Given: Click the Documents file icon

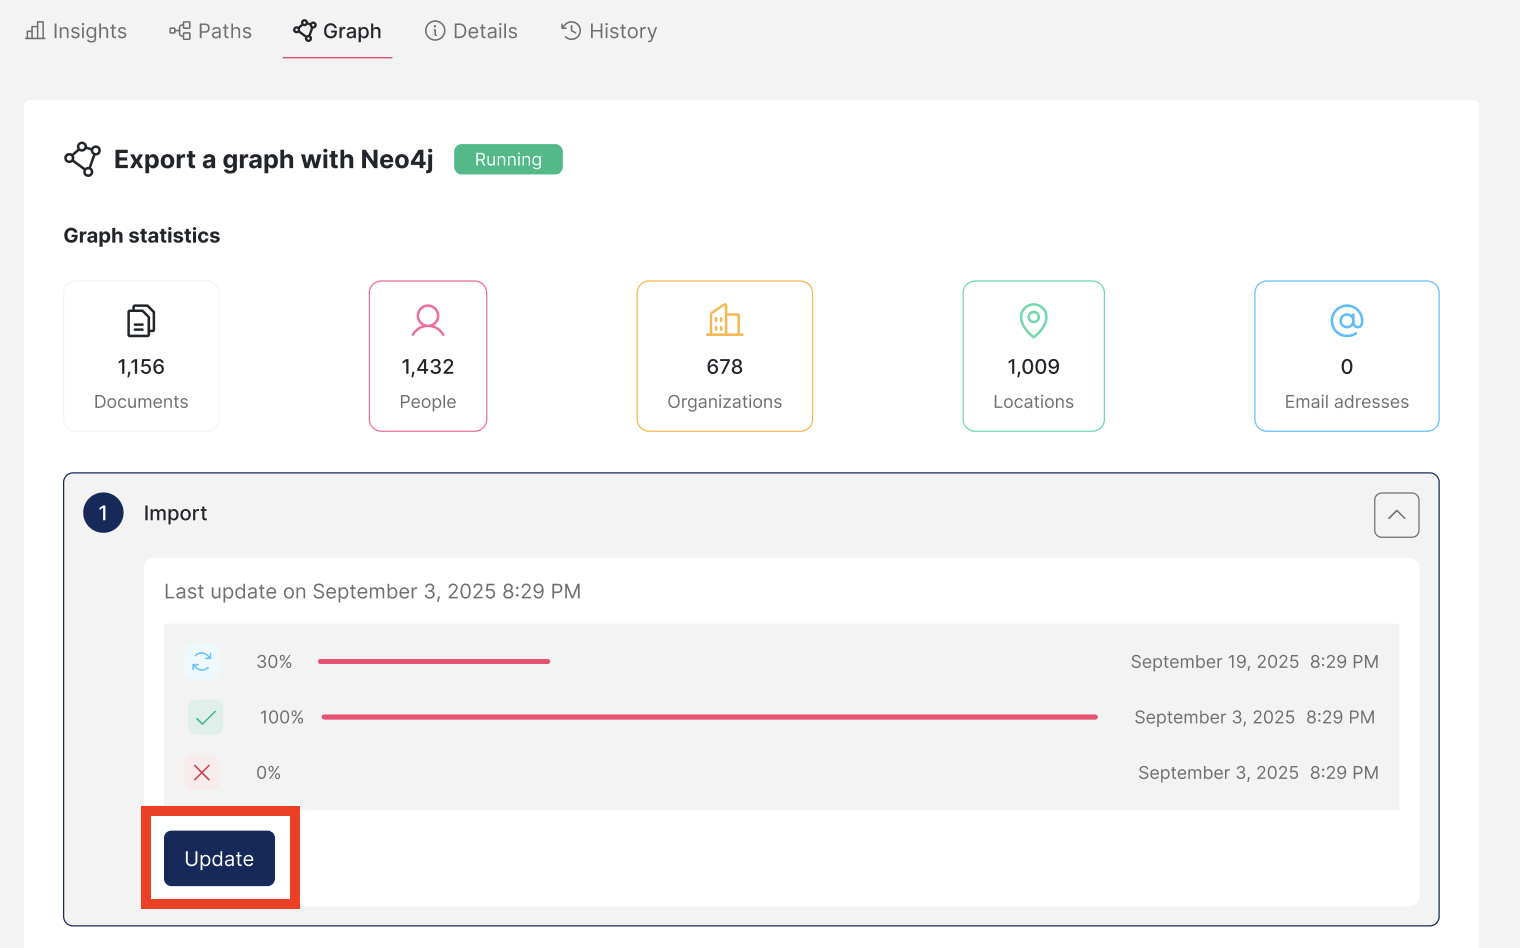Looking at the screenshot, I should (x=140, y=321).
